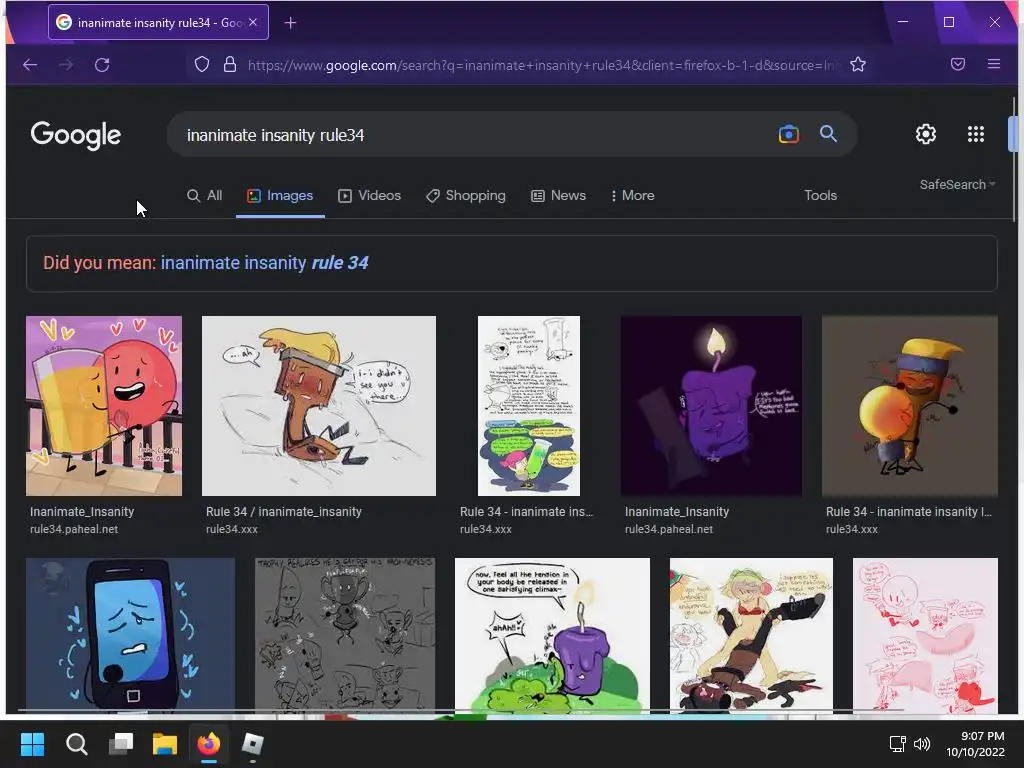
Task: Select the browser tab titled inanimate insanity
Action: click(x=158, y=22)
